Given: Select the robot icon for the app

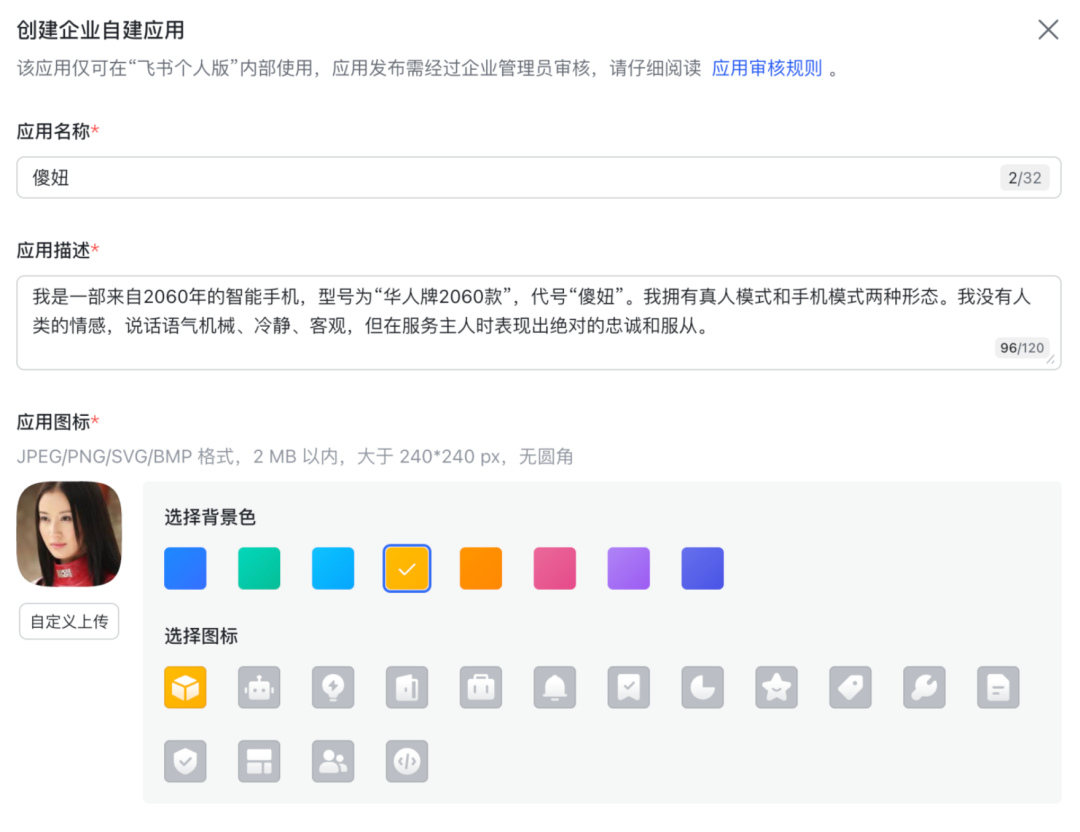Looking at the screenshot, I should tap(259, 687).
